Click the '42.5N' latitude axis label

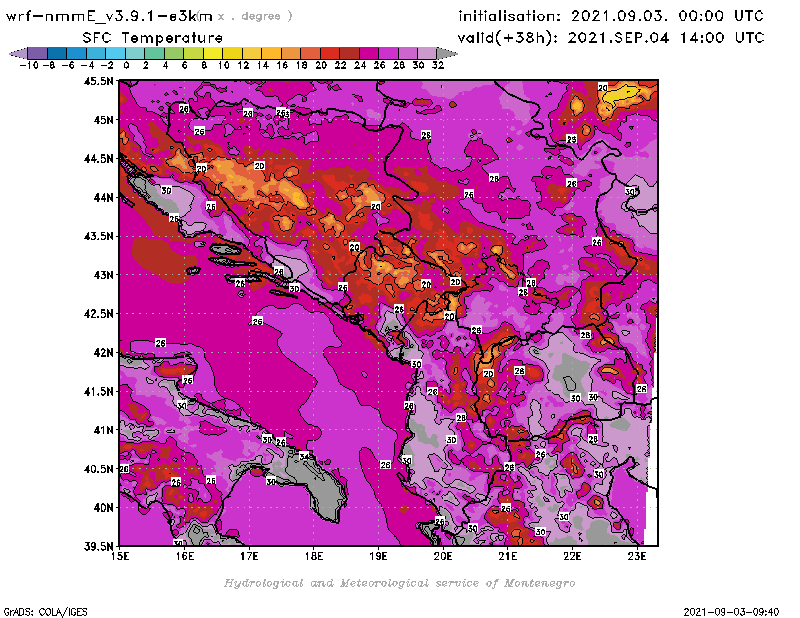tap(98, 313)
